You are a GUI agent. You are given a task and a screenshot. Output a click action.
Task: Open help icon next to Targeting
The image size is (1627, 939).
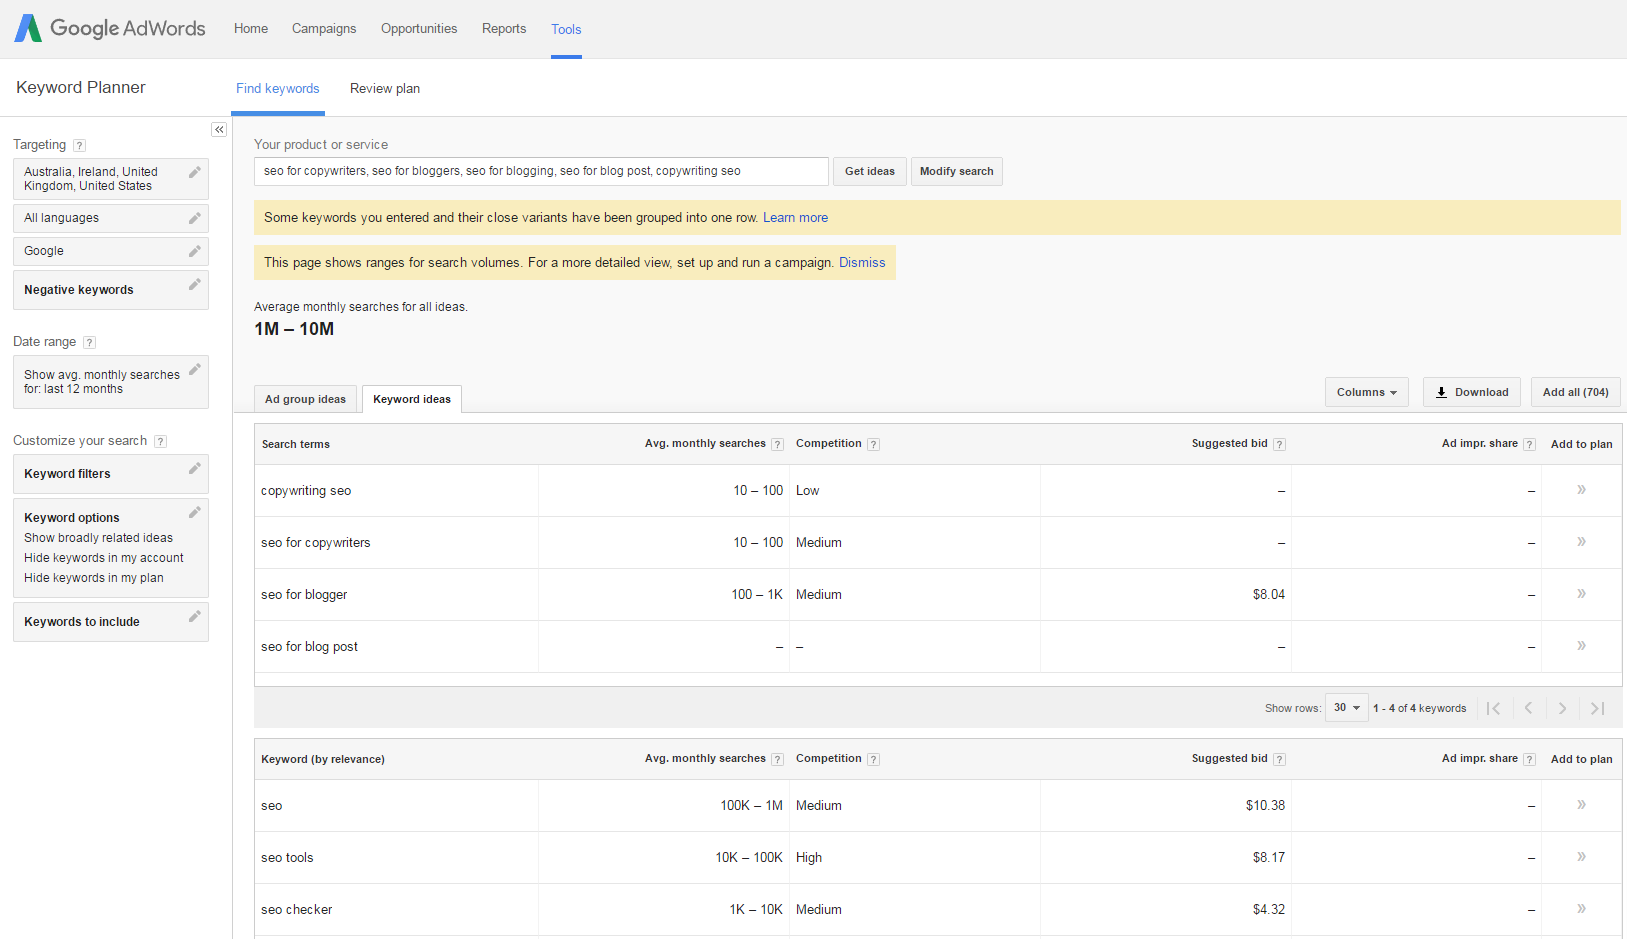[x=80, y=145]
